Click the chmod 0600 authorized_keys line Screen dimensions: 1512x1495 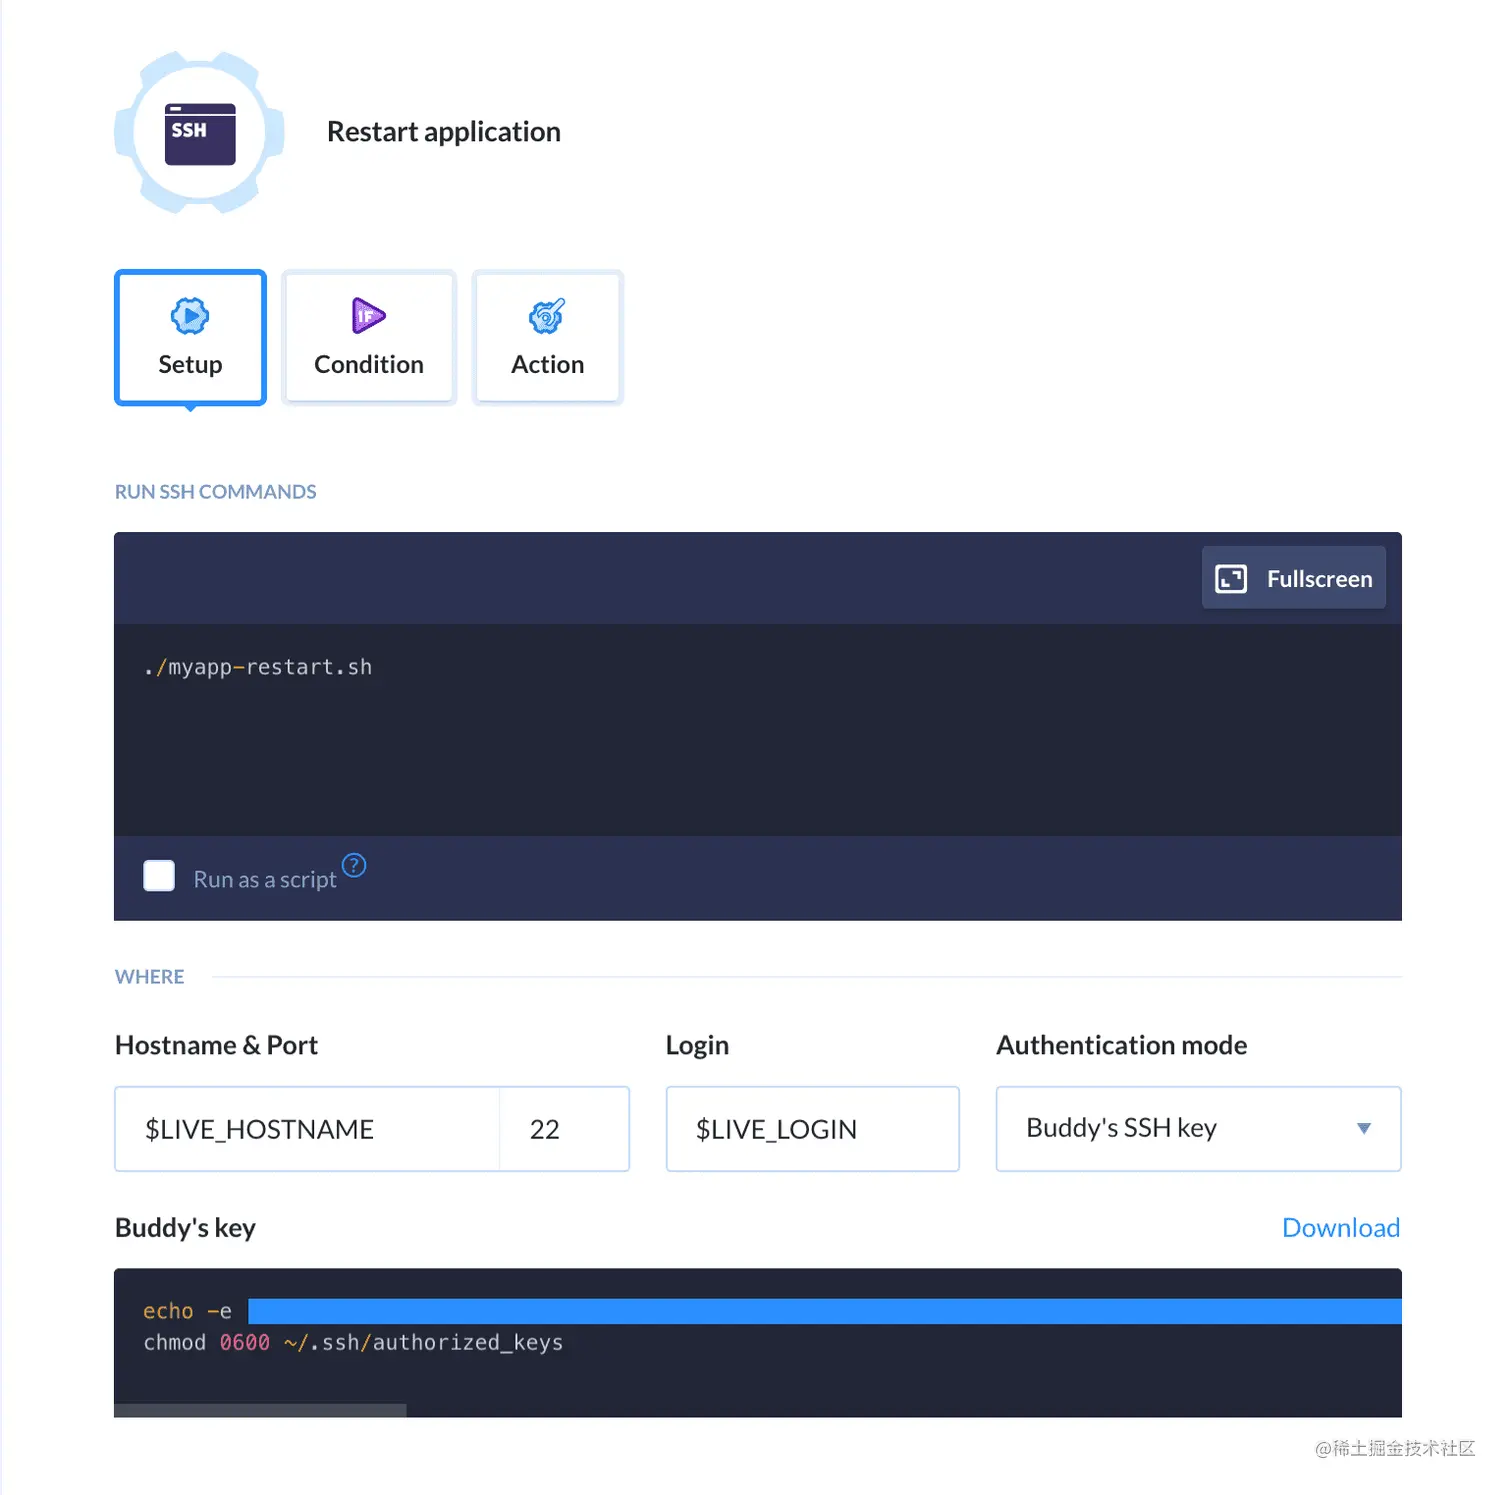coord(353,1343)
